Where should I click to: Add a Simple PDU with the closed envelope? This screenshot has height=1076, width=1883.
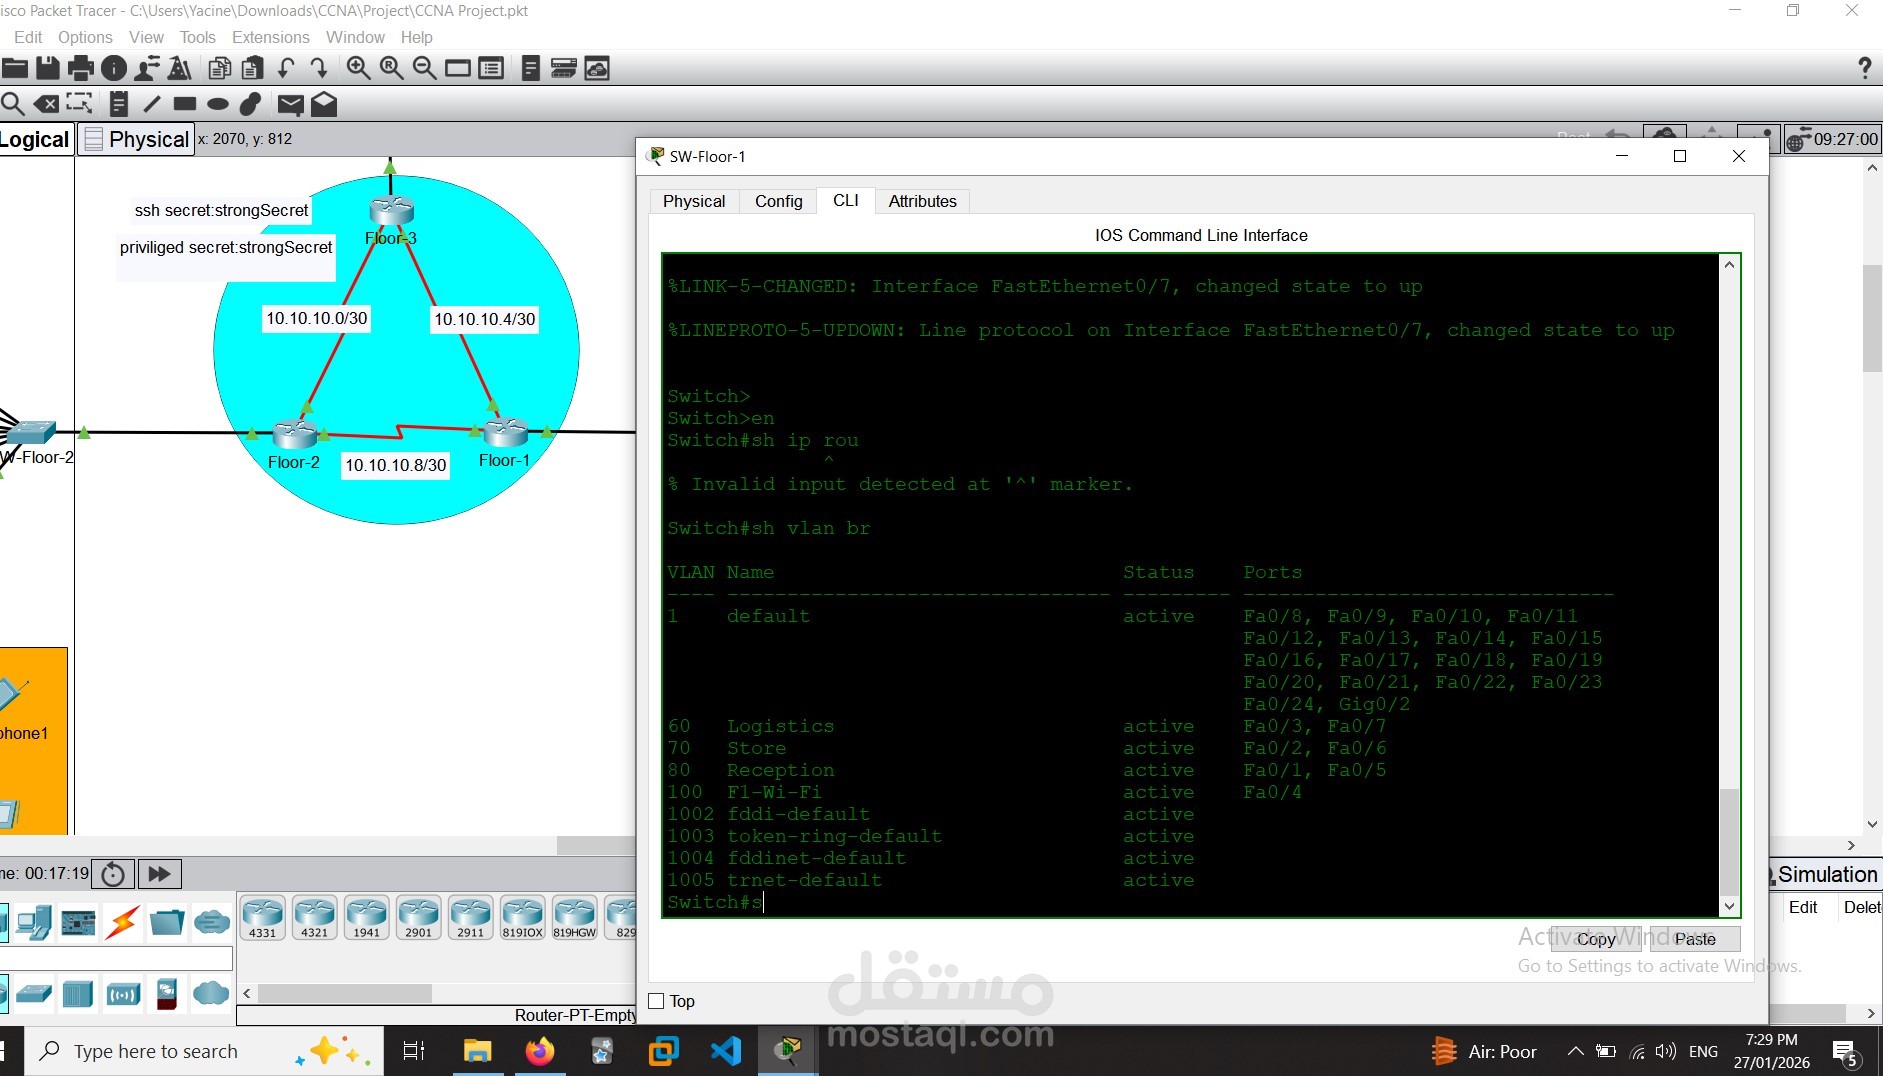click(290, 104)
